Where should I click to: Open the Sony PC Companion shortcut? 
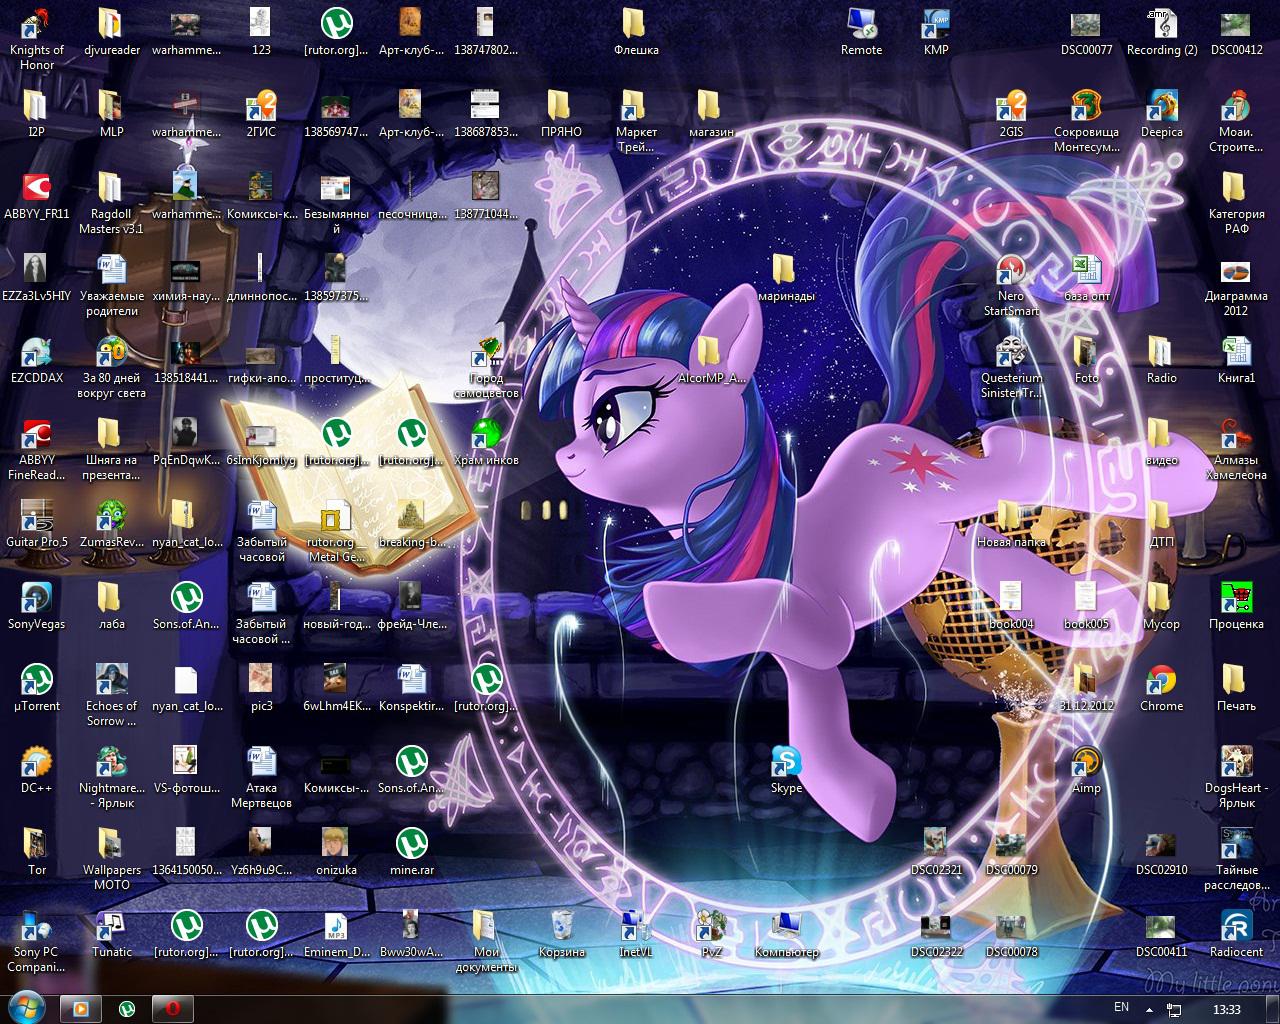37,941
